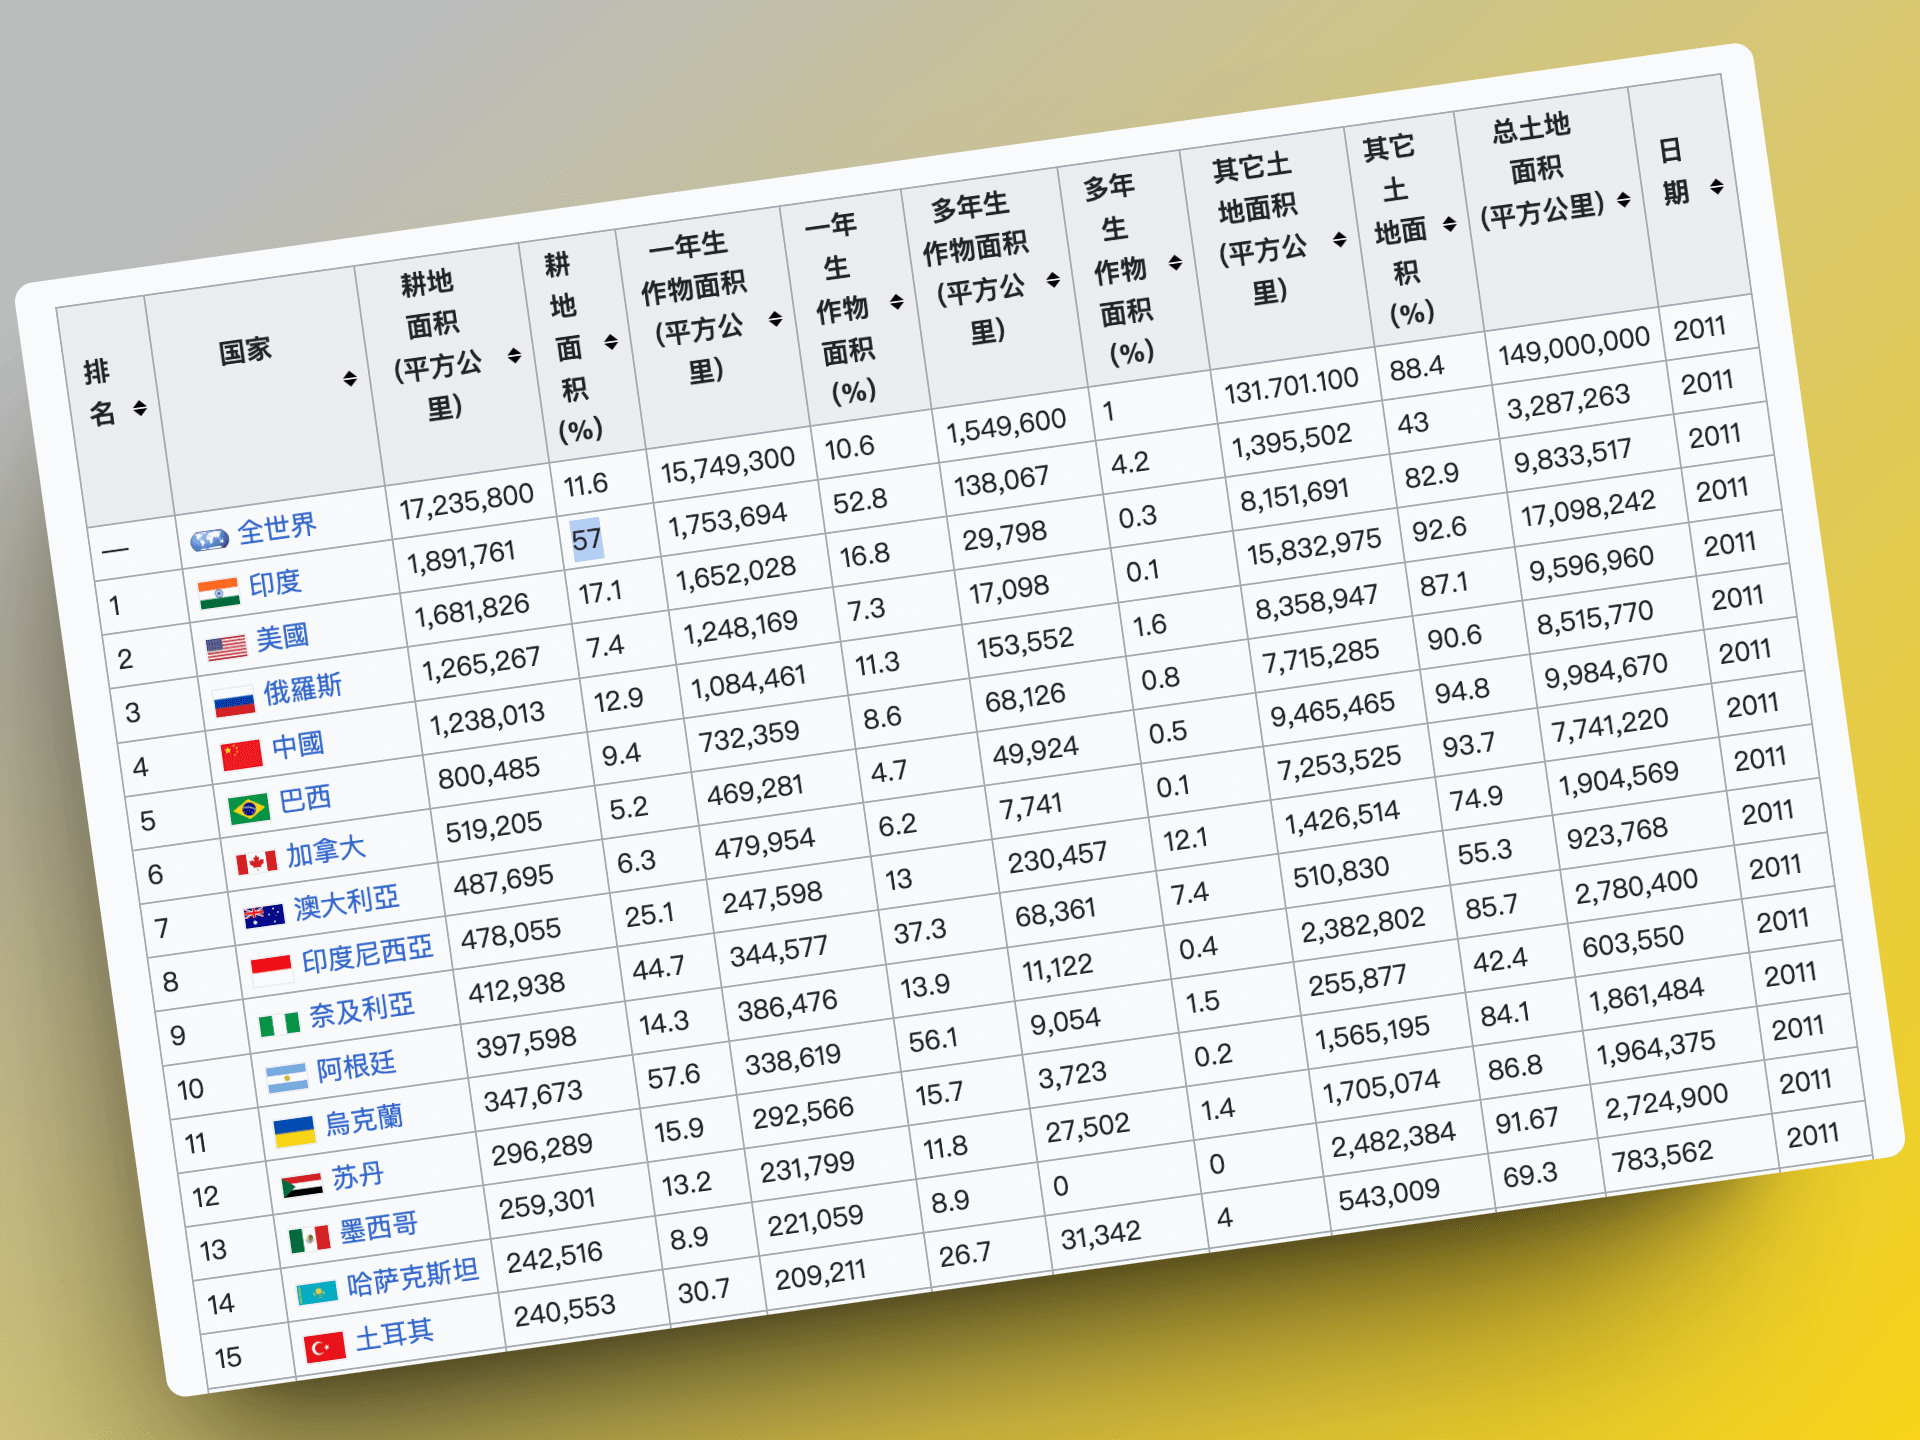Open the 印度 country link
The width and height of the screenshot is (1920, 1440).
click(274, 583)
